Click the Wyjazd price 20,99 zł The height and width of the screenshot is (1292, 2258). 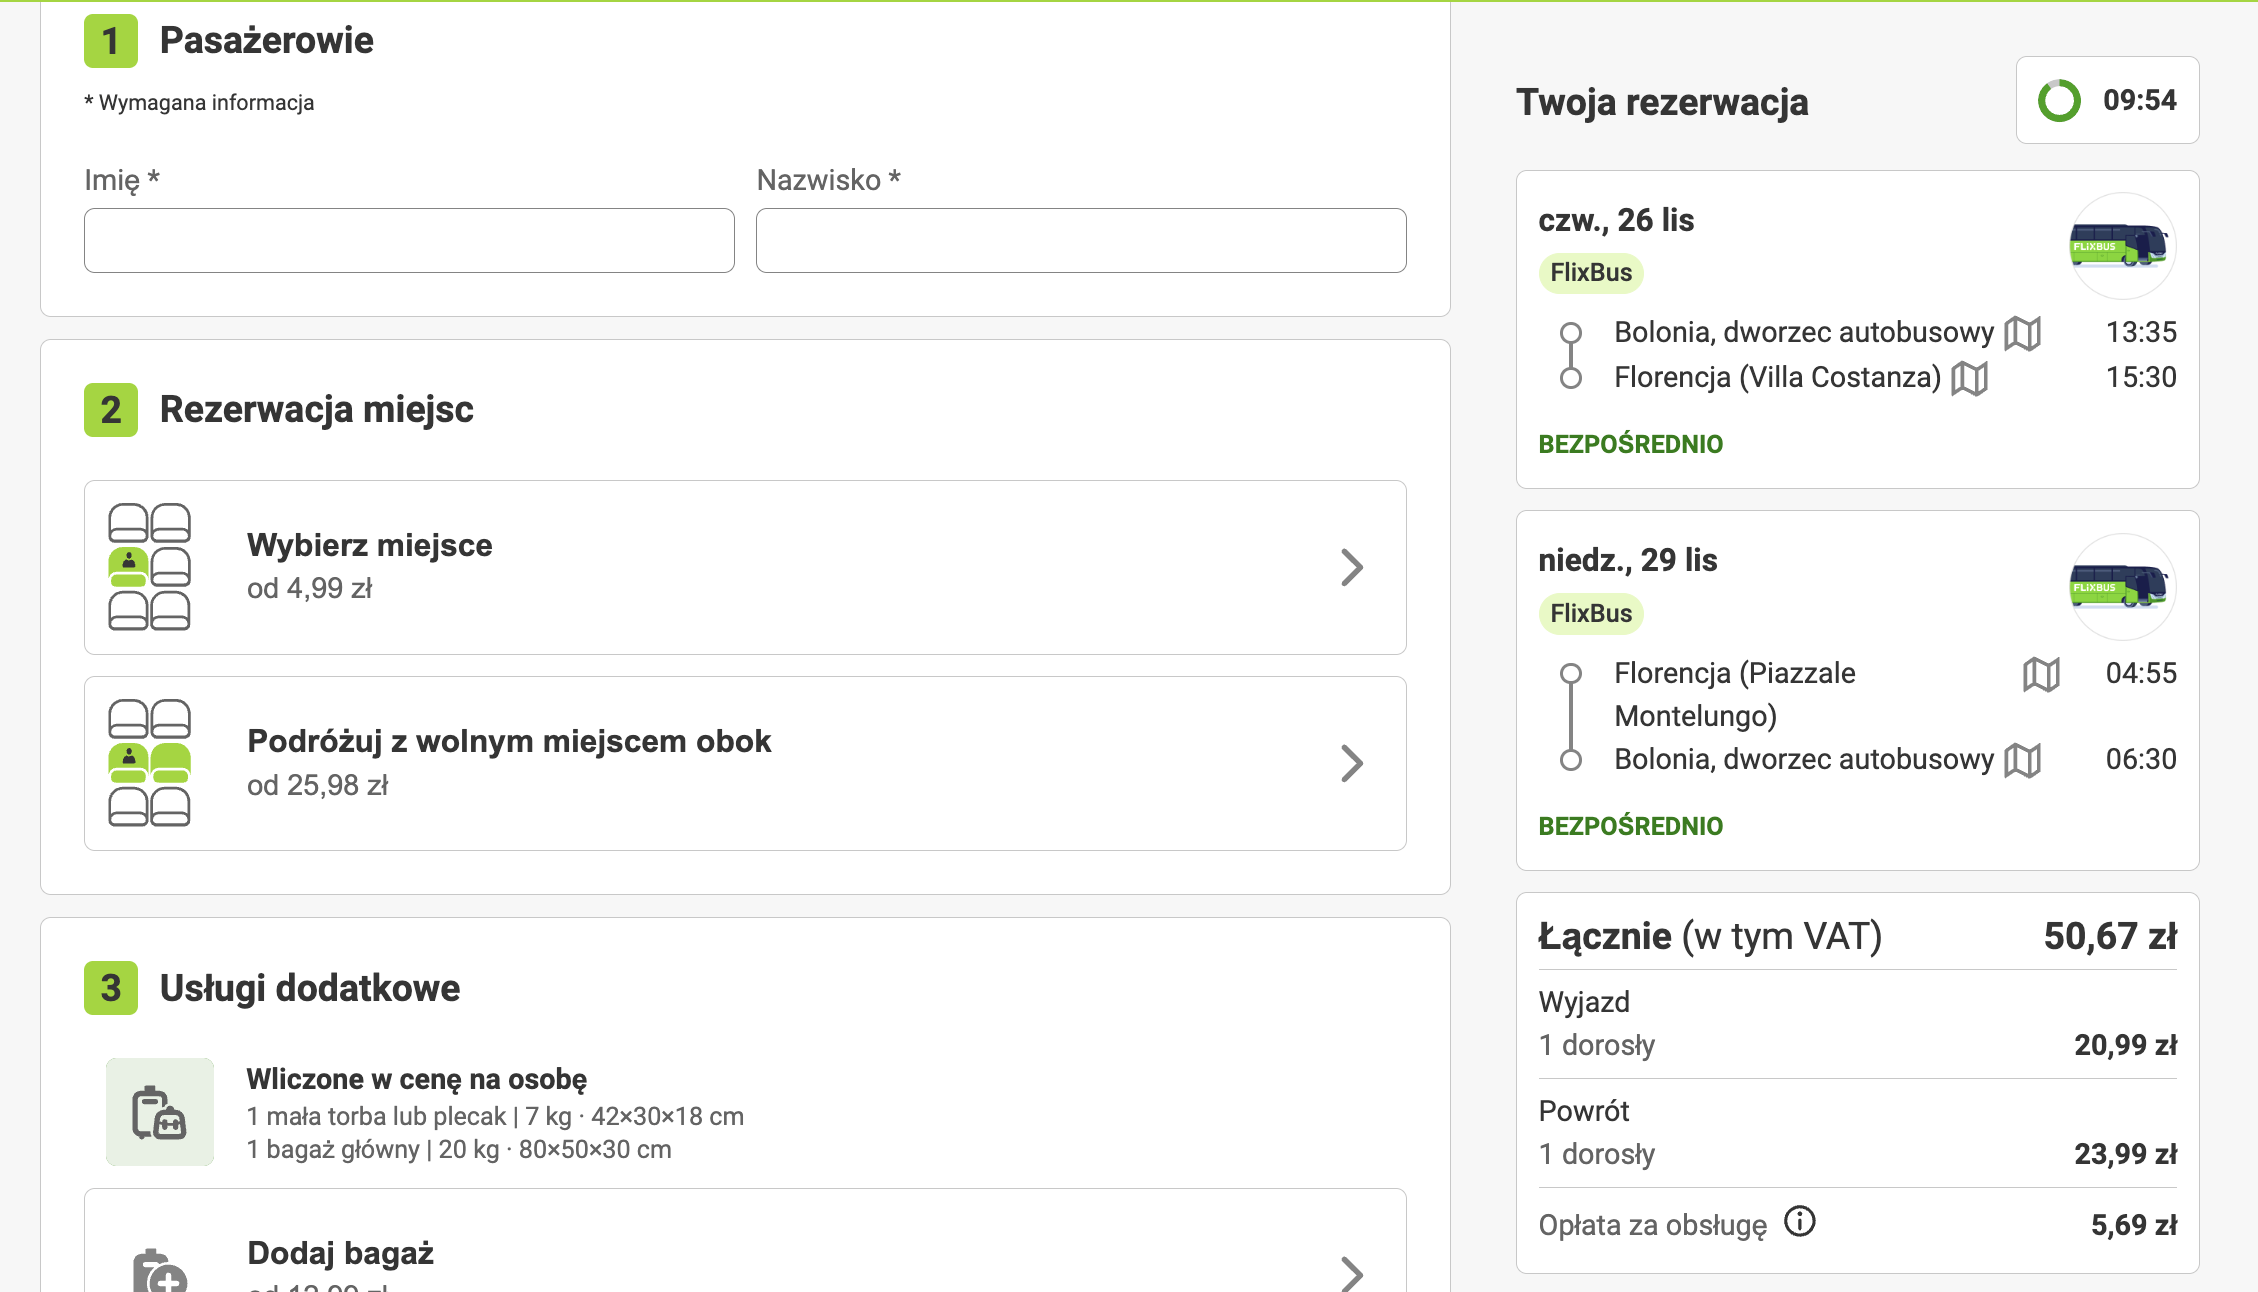pyautogui.click(x=2125, y=1046)
